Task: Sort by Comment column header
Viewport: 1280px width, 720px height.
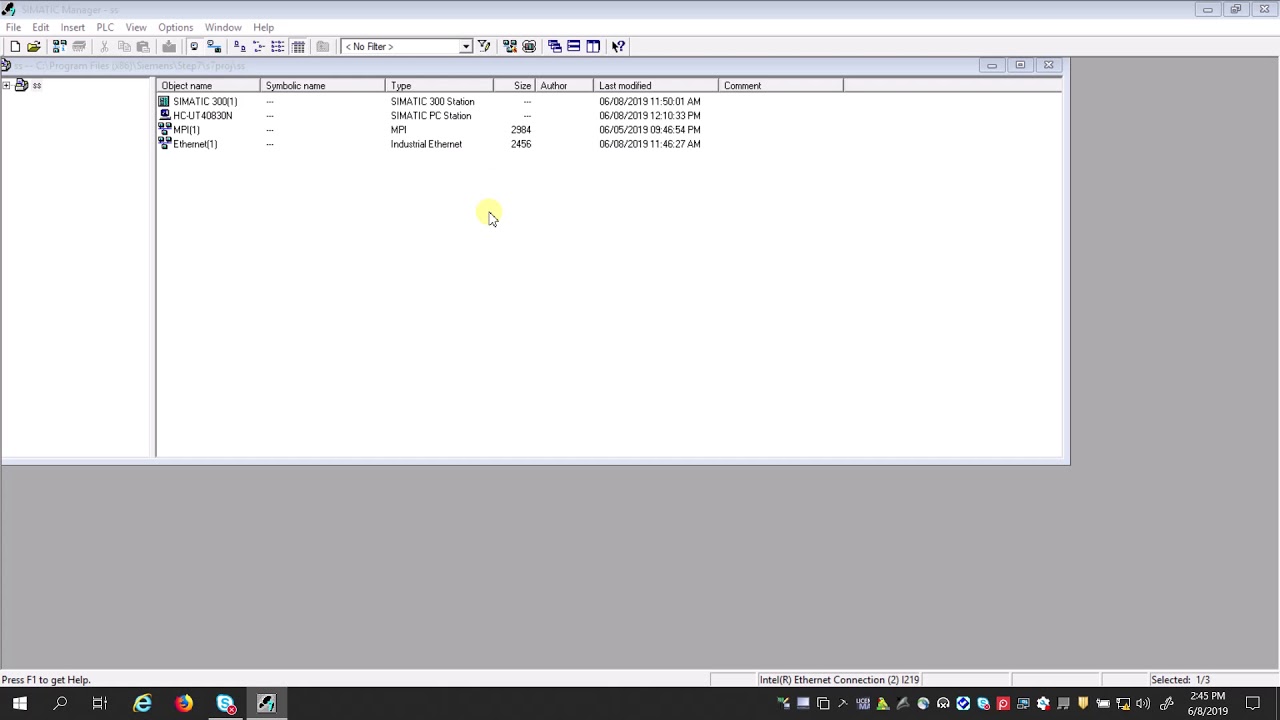Action: coord(781,86)
